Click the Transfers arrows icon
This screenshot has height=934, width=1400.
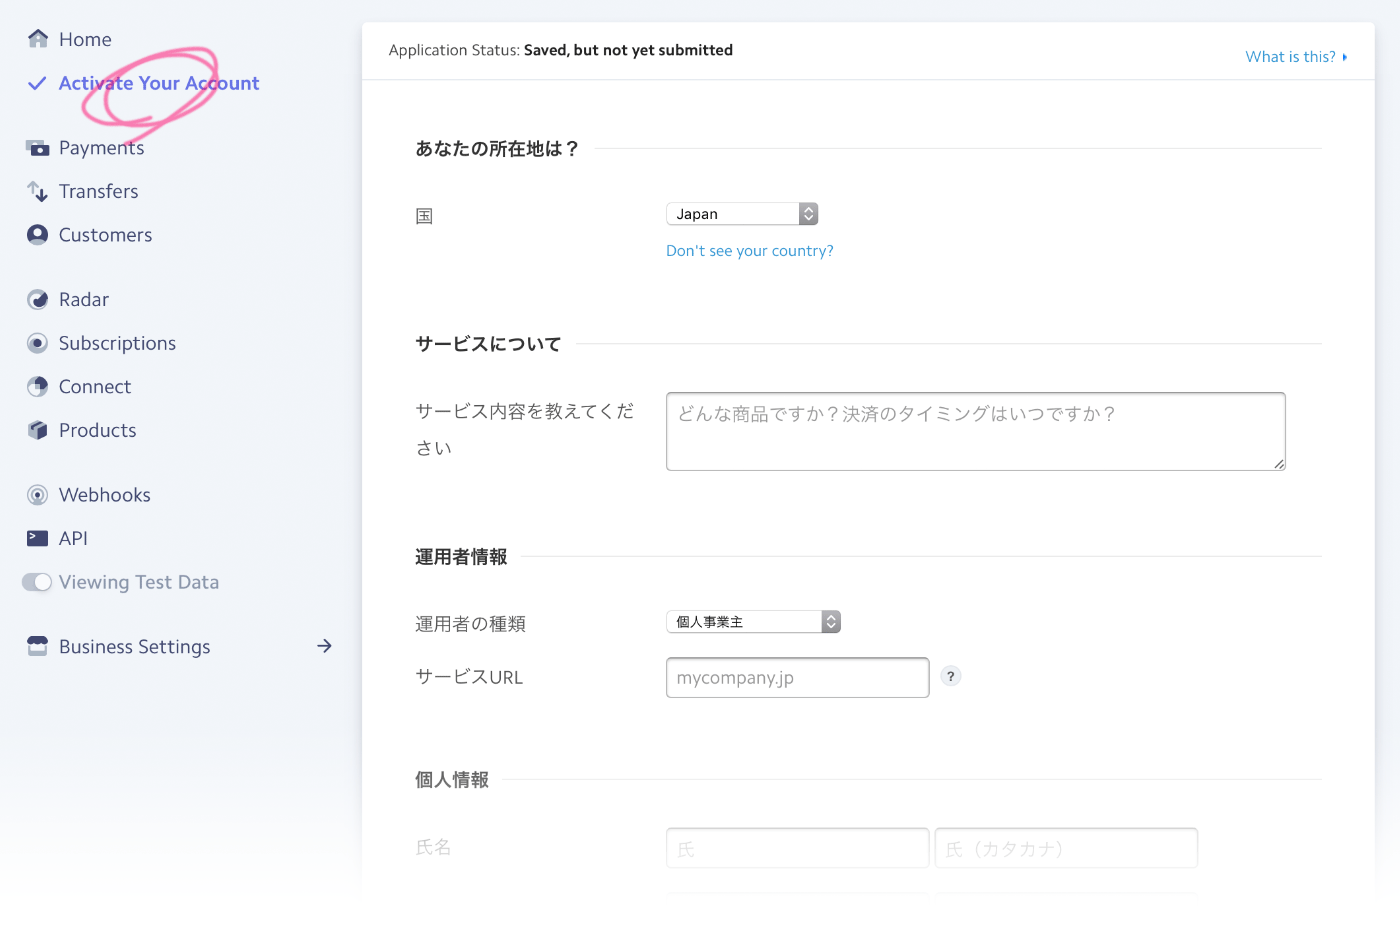pos(38,191)
